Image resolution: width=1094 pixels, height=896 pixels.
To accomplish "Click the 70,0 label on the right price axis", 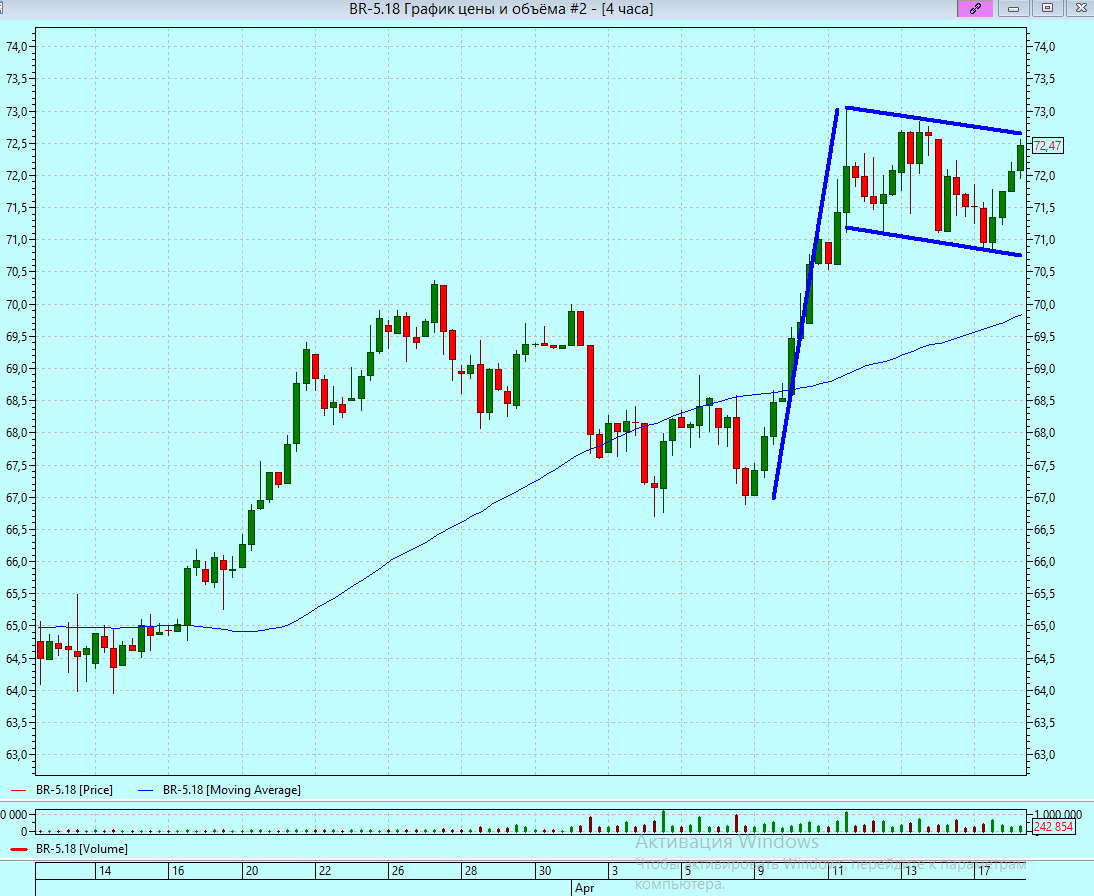I will 1044,305.
